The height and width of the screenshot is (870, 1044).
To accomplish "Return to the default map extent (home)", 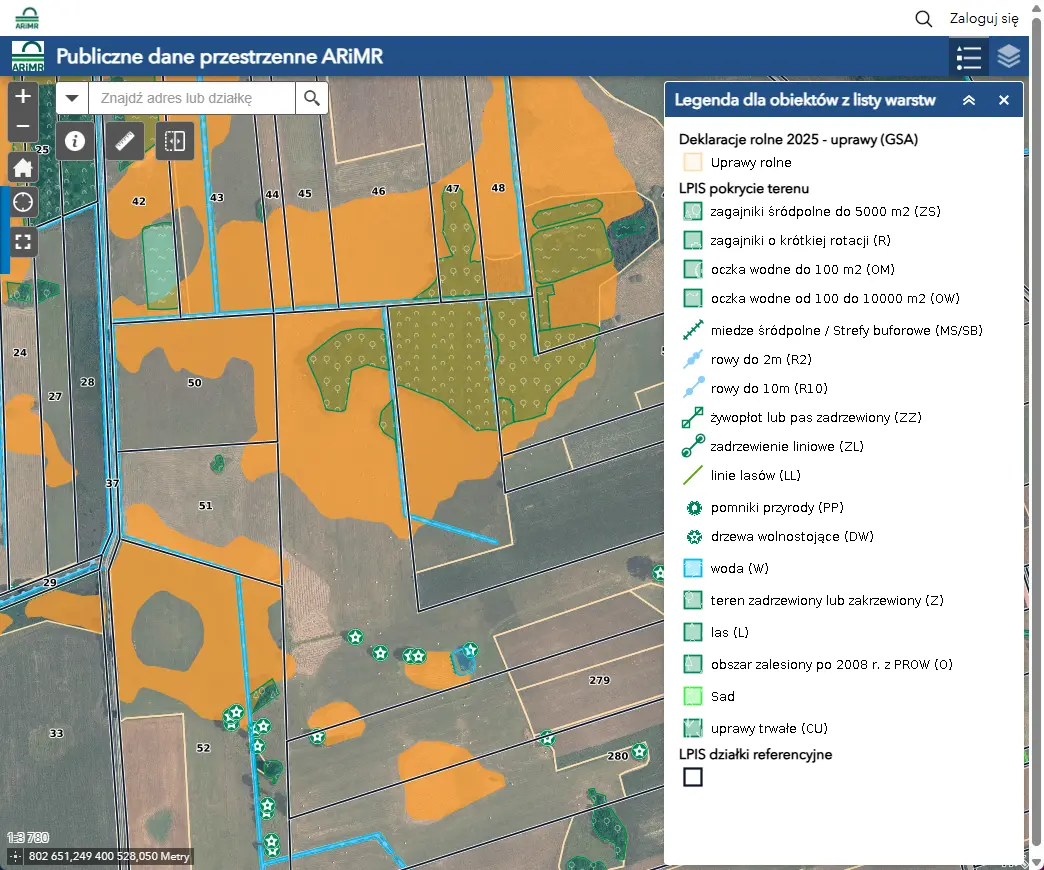I will 23,167.
